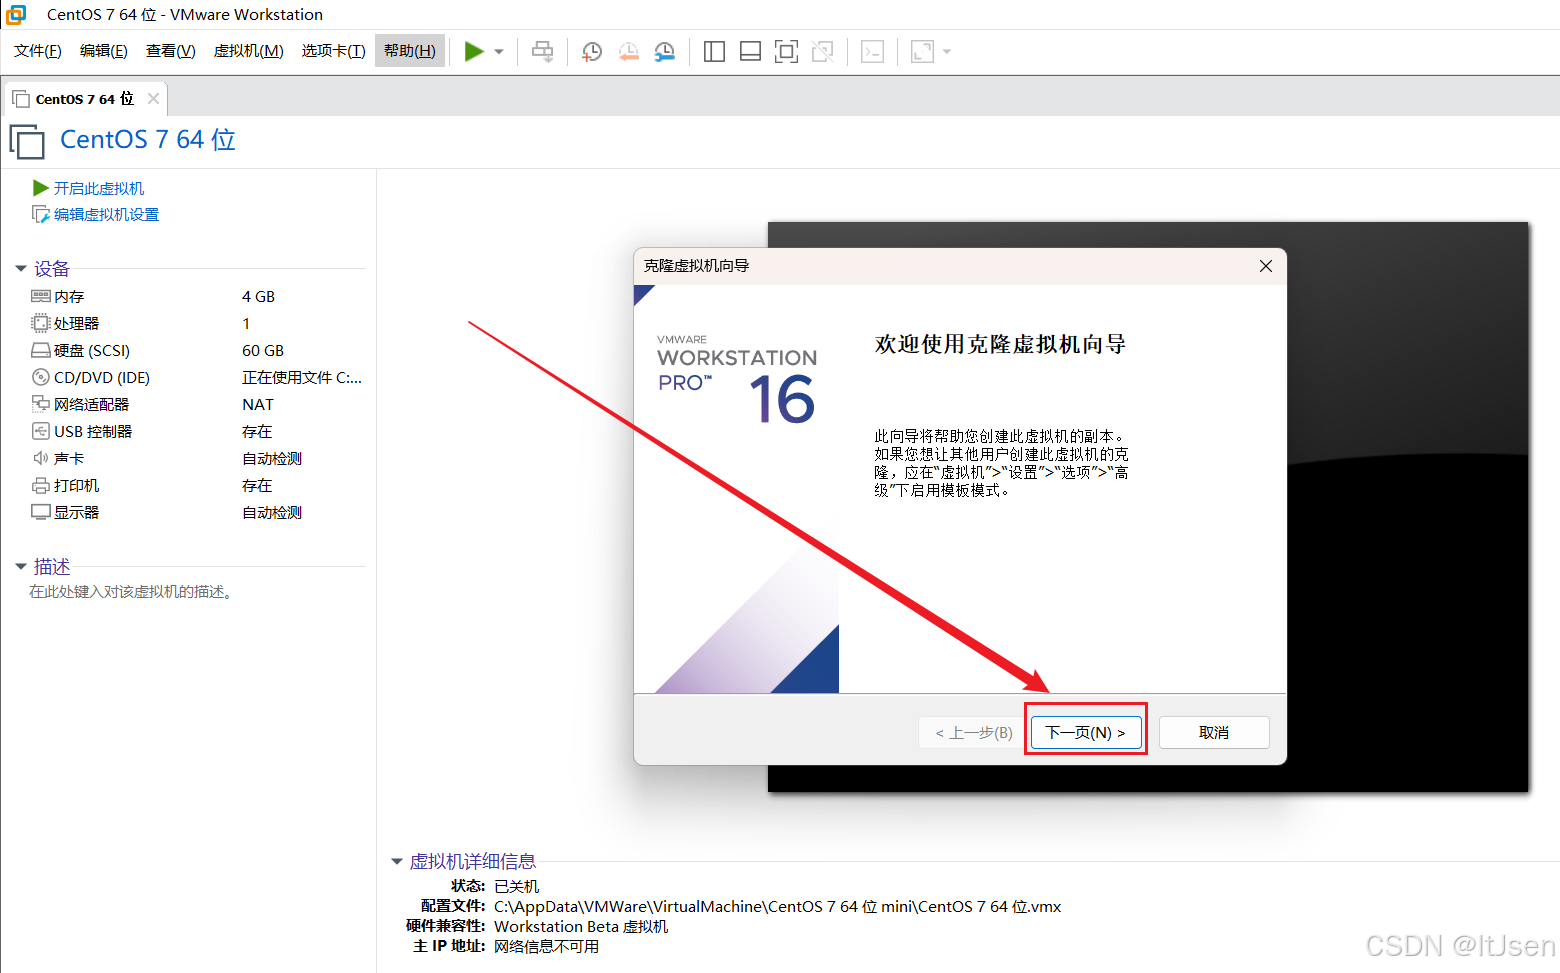Image resolution: width=1560 pixels, height=973 pixels.
Task: Click the stretch guest display icon
Action: point(922,51)
